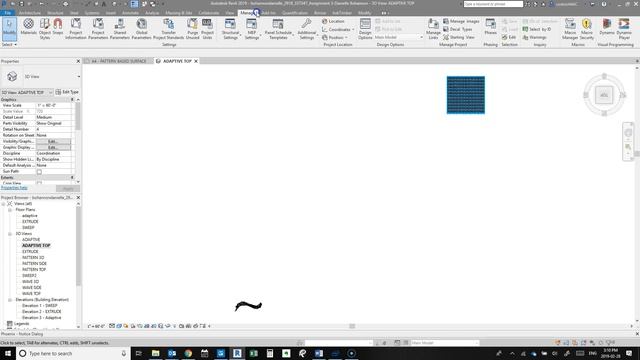Open the Warnings list
This screenshot has width=640, height=360.
tap(534, 37)
